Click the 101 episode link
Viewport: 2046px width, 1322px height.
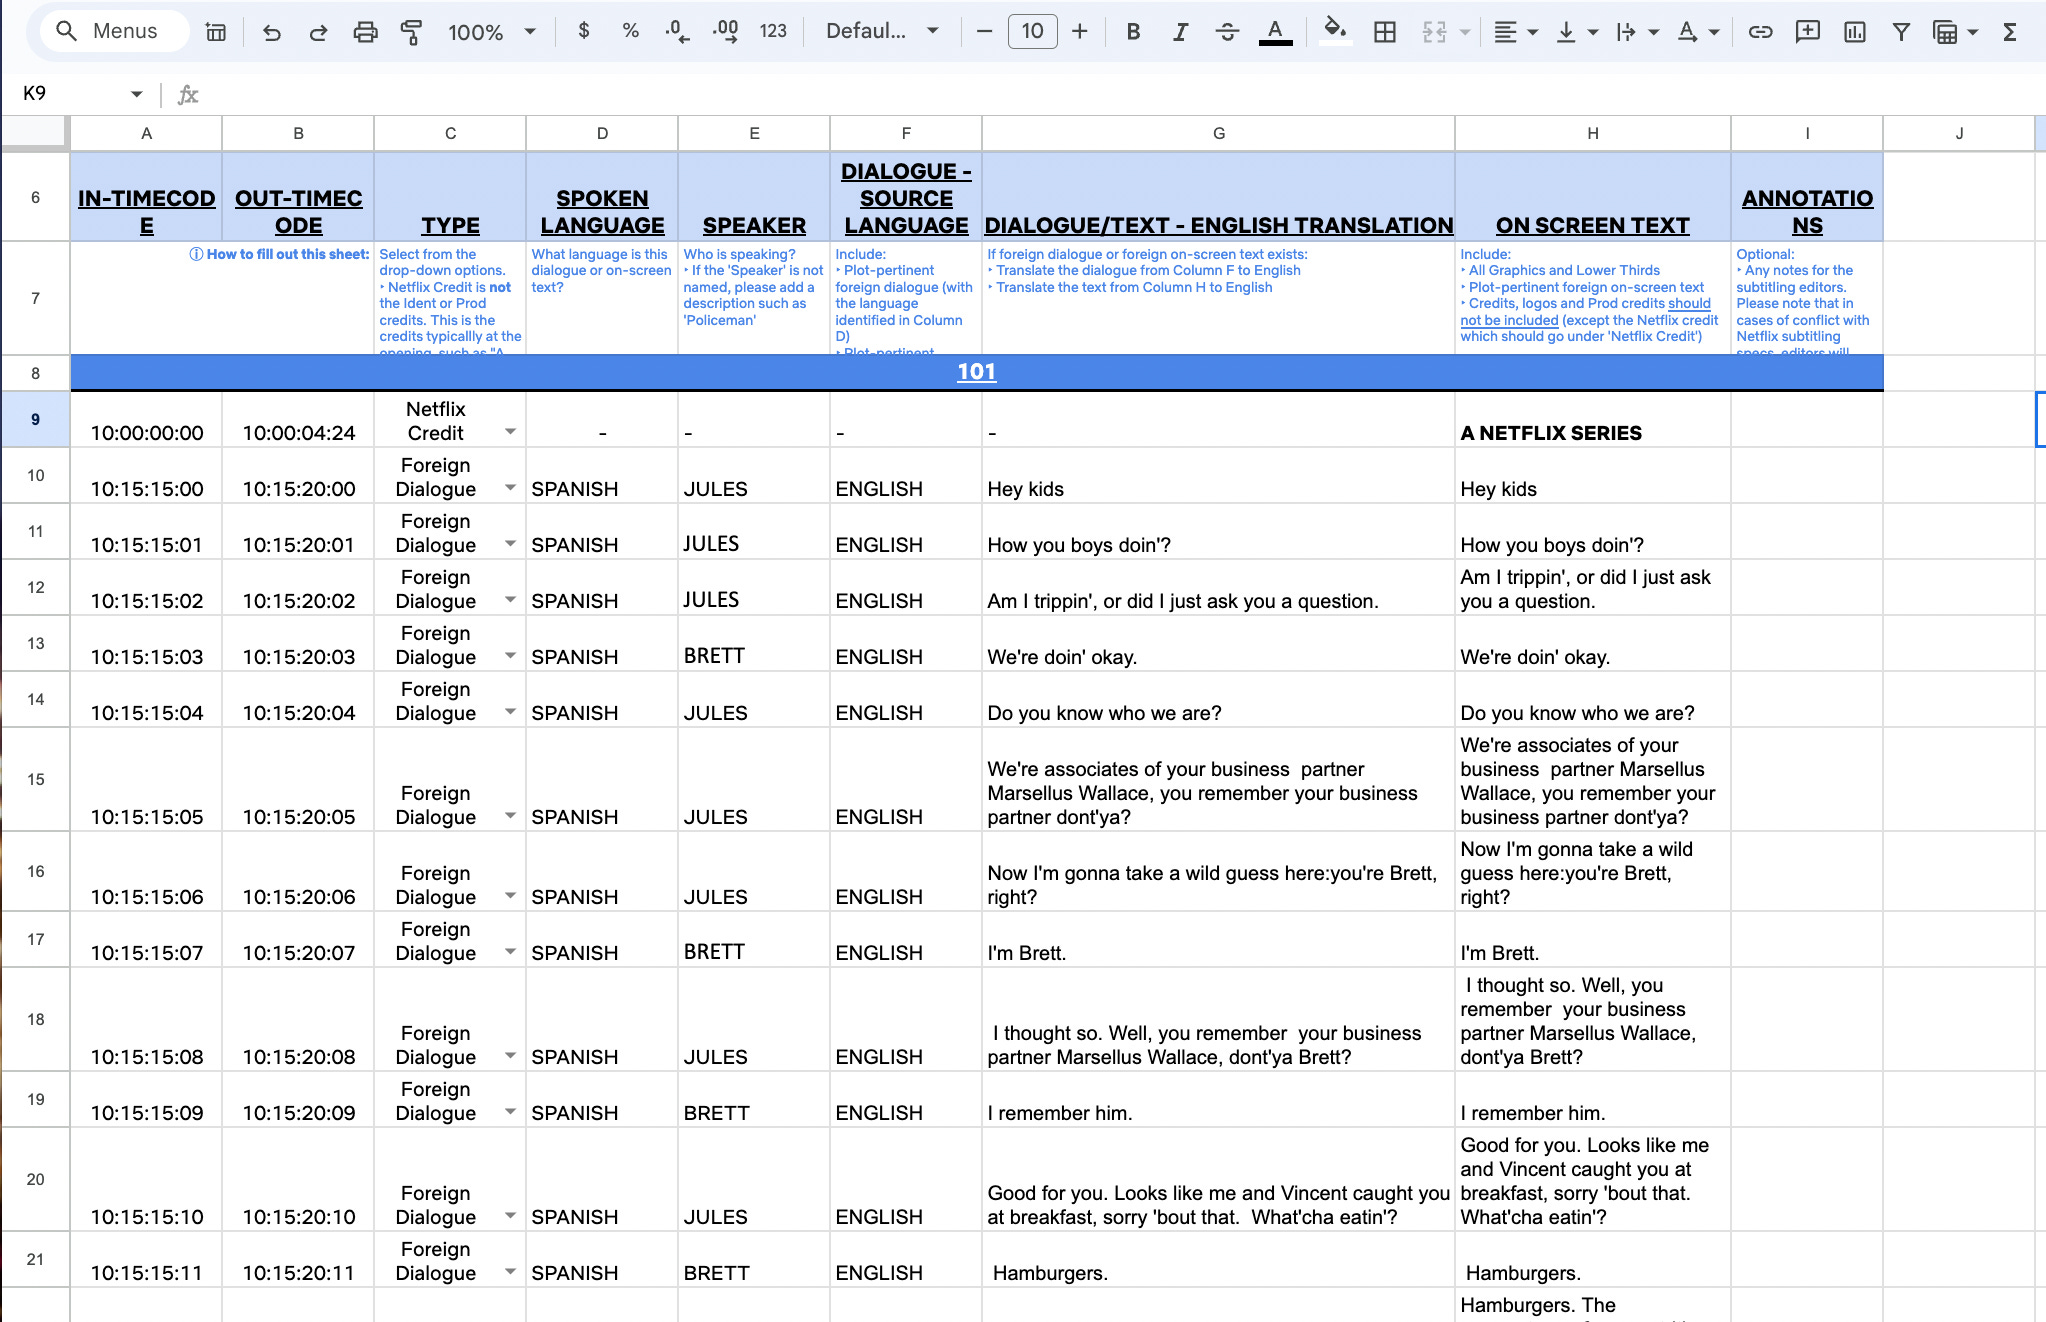pyautogui.click(x=976, y=372)
